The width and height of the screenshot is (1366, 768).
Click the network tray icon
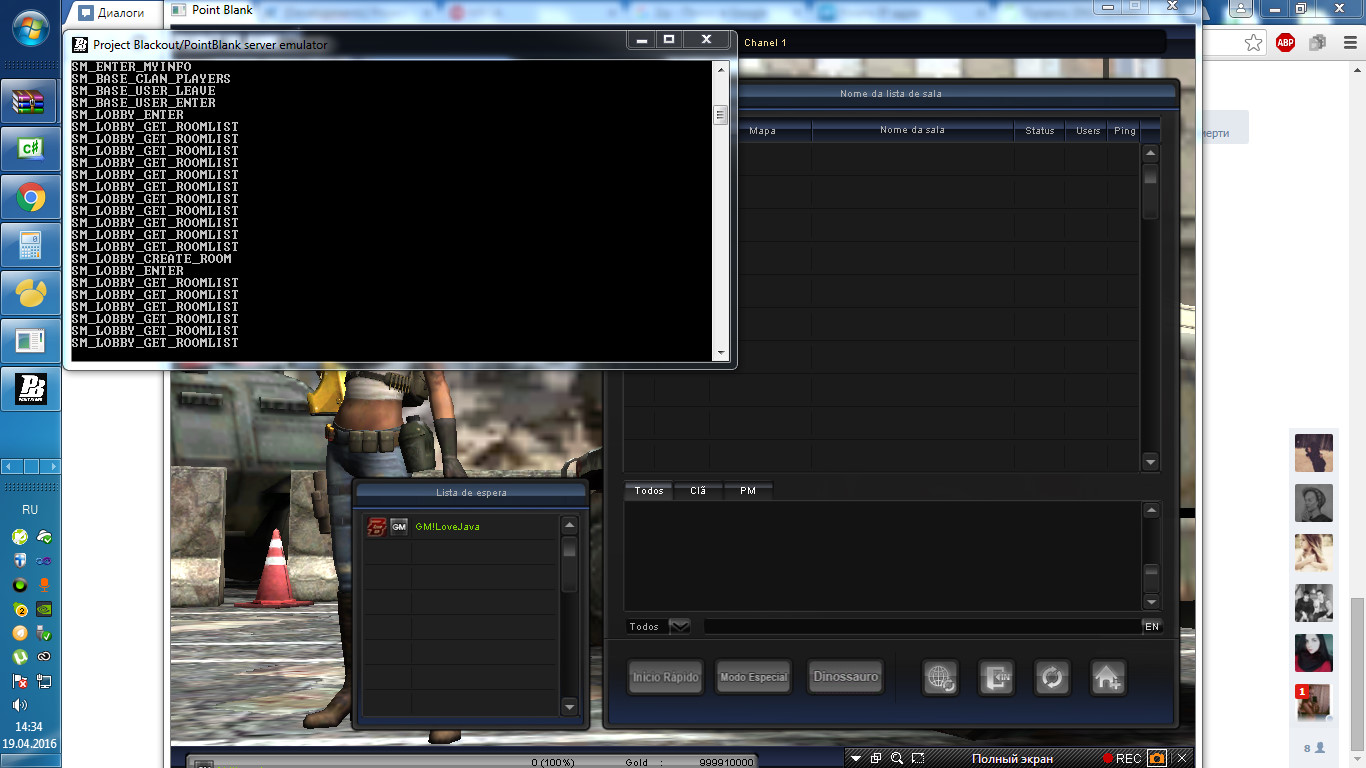coord(43,681)
